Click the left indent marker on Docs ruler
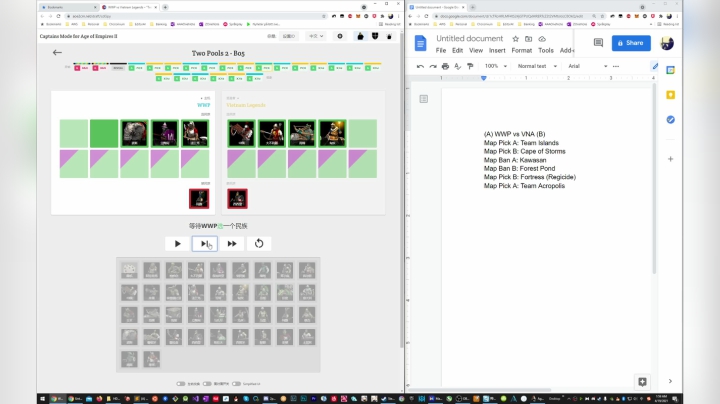The image size is (720, 404). (484, 78)
